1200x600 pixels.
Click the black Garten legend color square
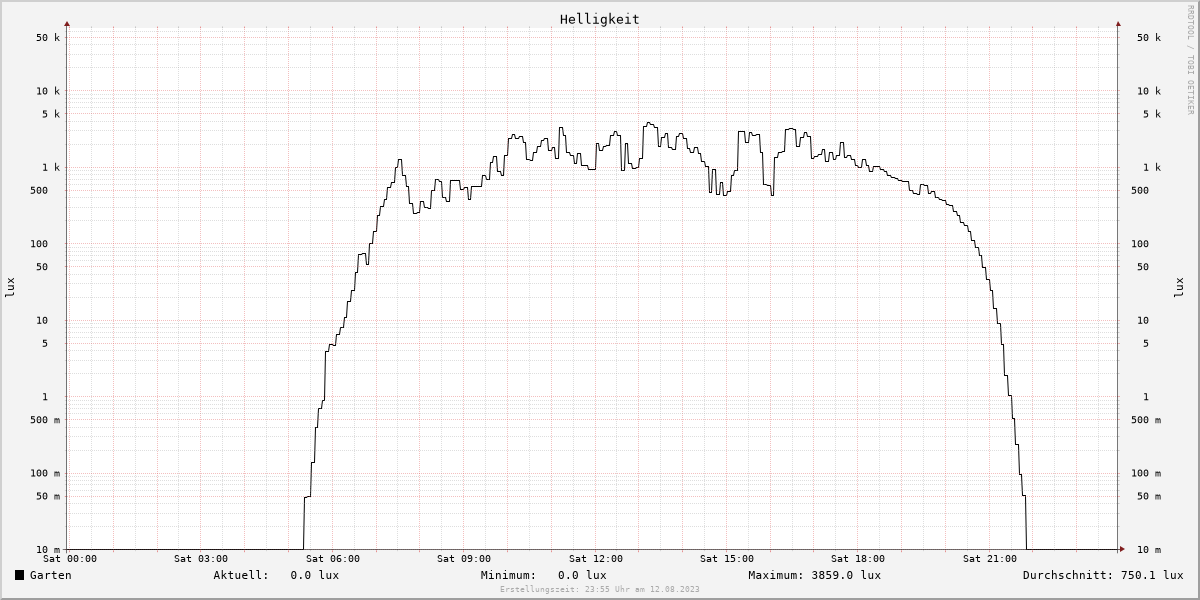coord(19,575)
